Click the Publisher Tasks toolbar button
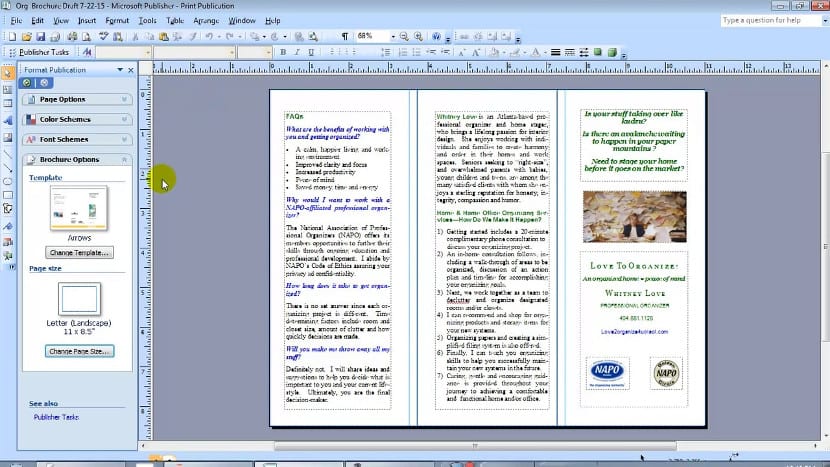Image resolution: width=830 pixels, height=467 pixels. click(40, 52)
